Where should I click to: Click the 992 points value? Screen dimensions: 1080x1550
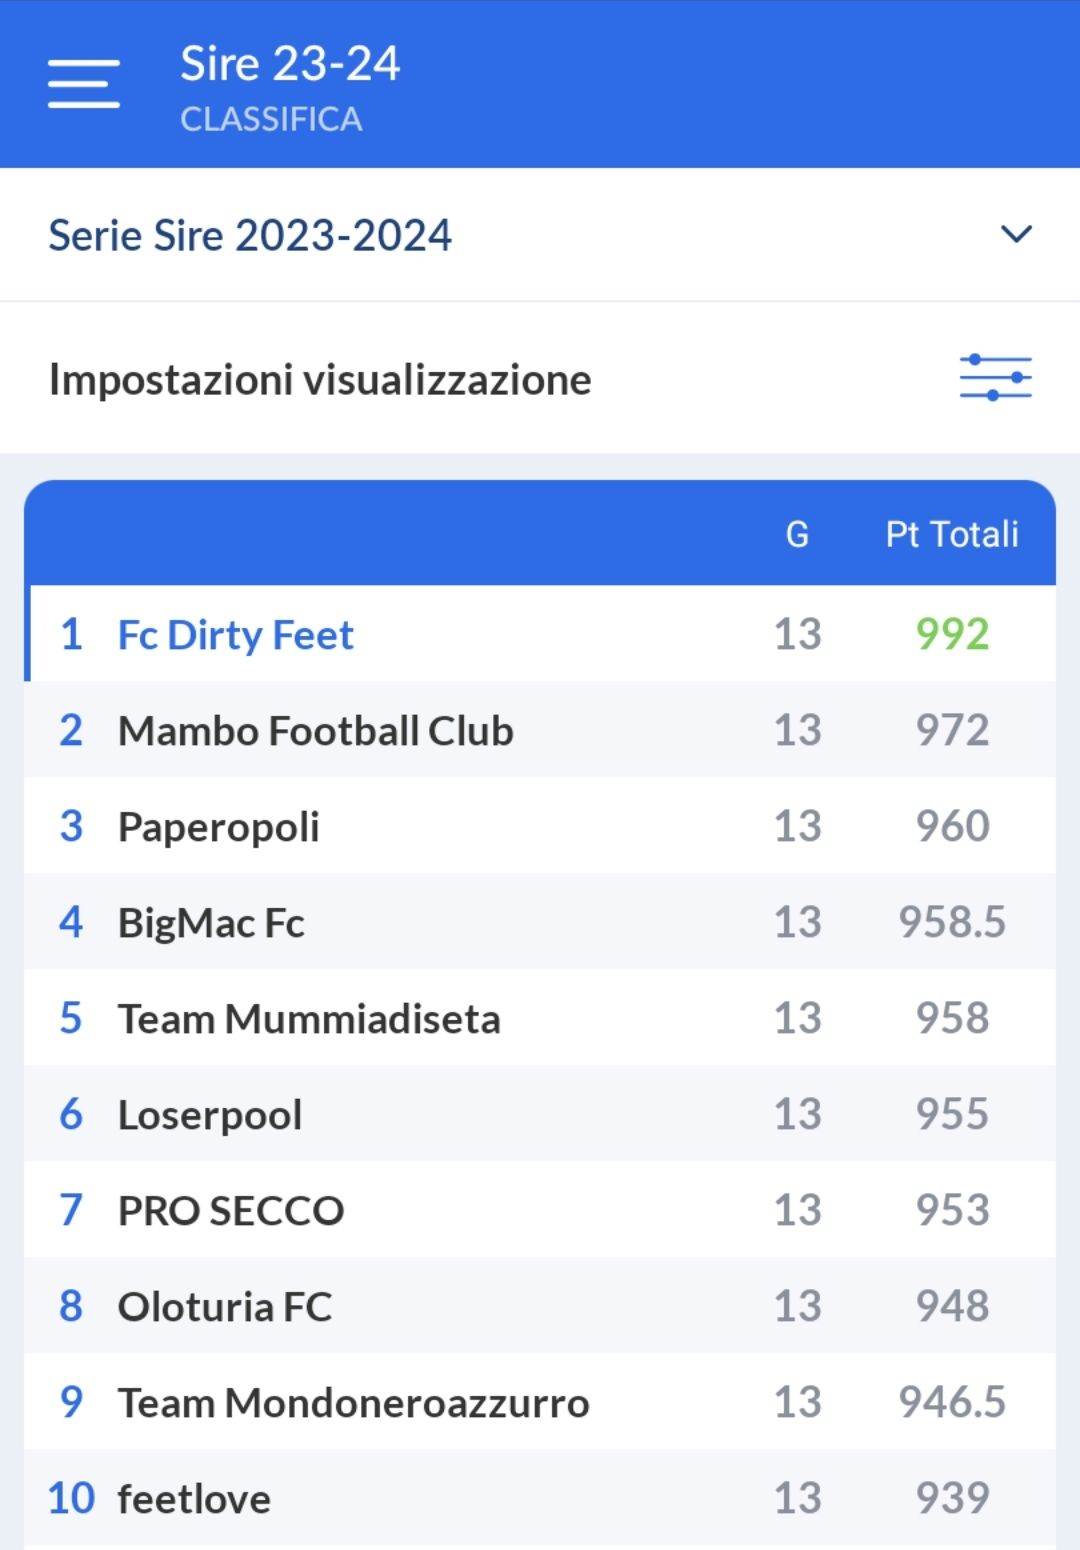coord(948,635)
